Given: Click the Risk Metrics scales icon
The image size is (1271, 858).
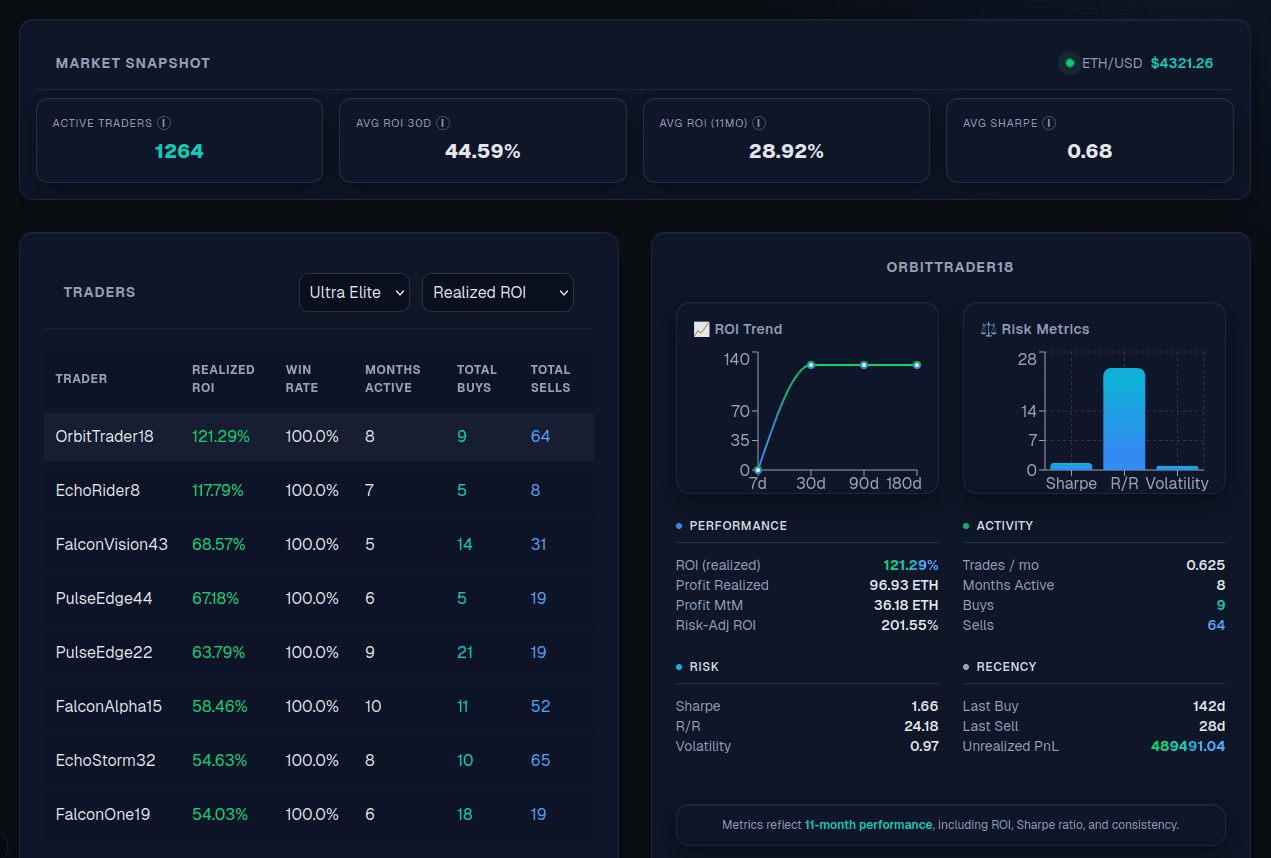Looking at the screenshot, I should 989,329.
